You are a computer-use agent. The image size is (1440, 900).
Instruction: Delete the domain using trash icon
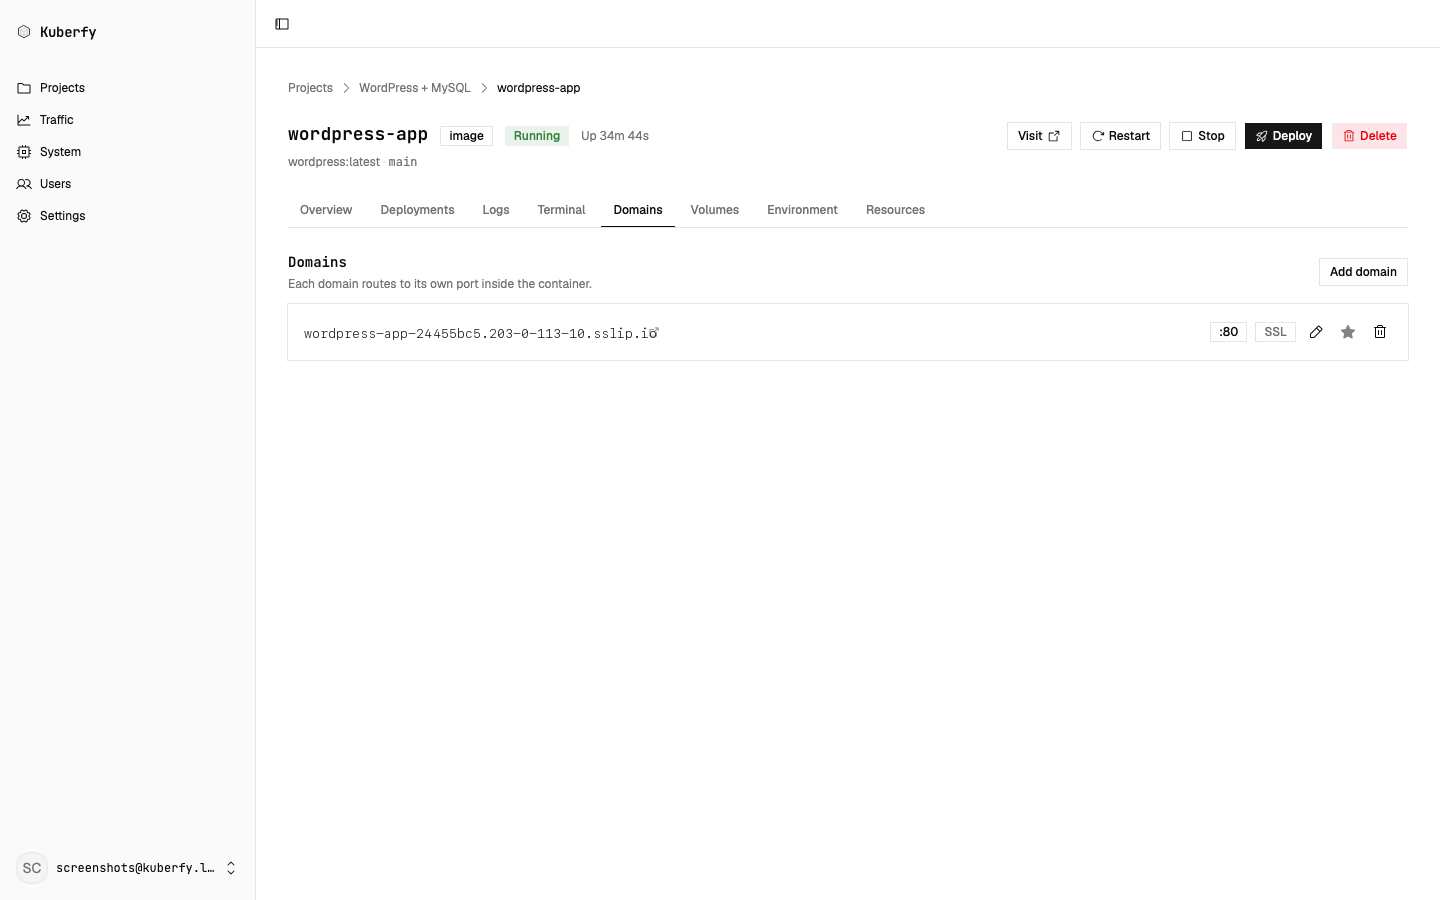tap(1380, 332)
